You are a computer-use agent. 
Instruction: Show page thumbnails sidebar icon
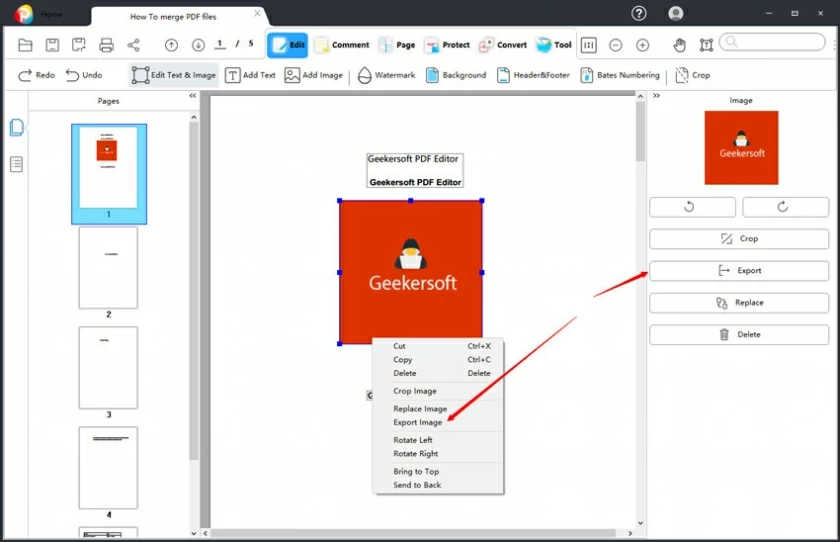point(17,127)
